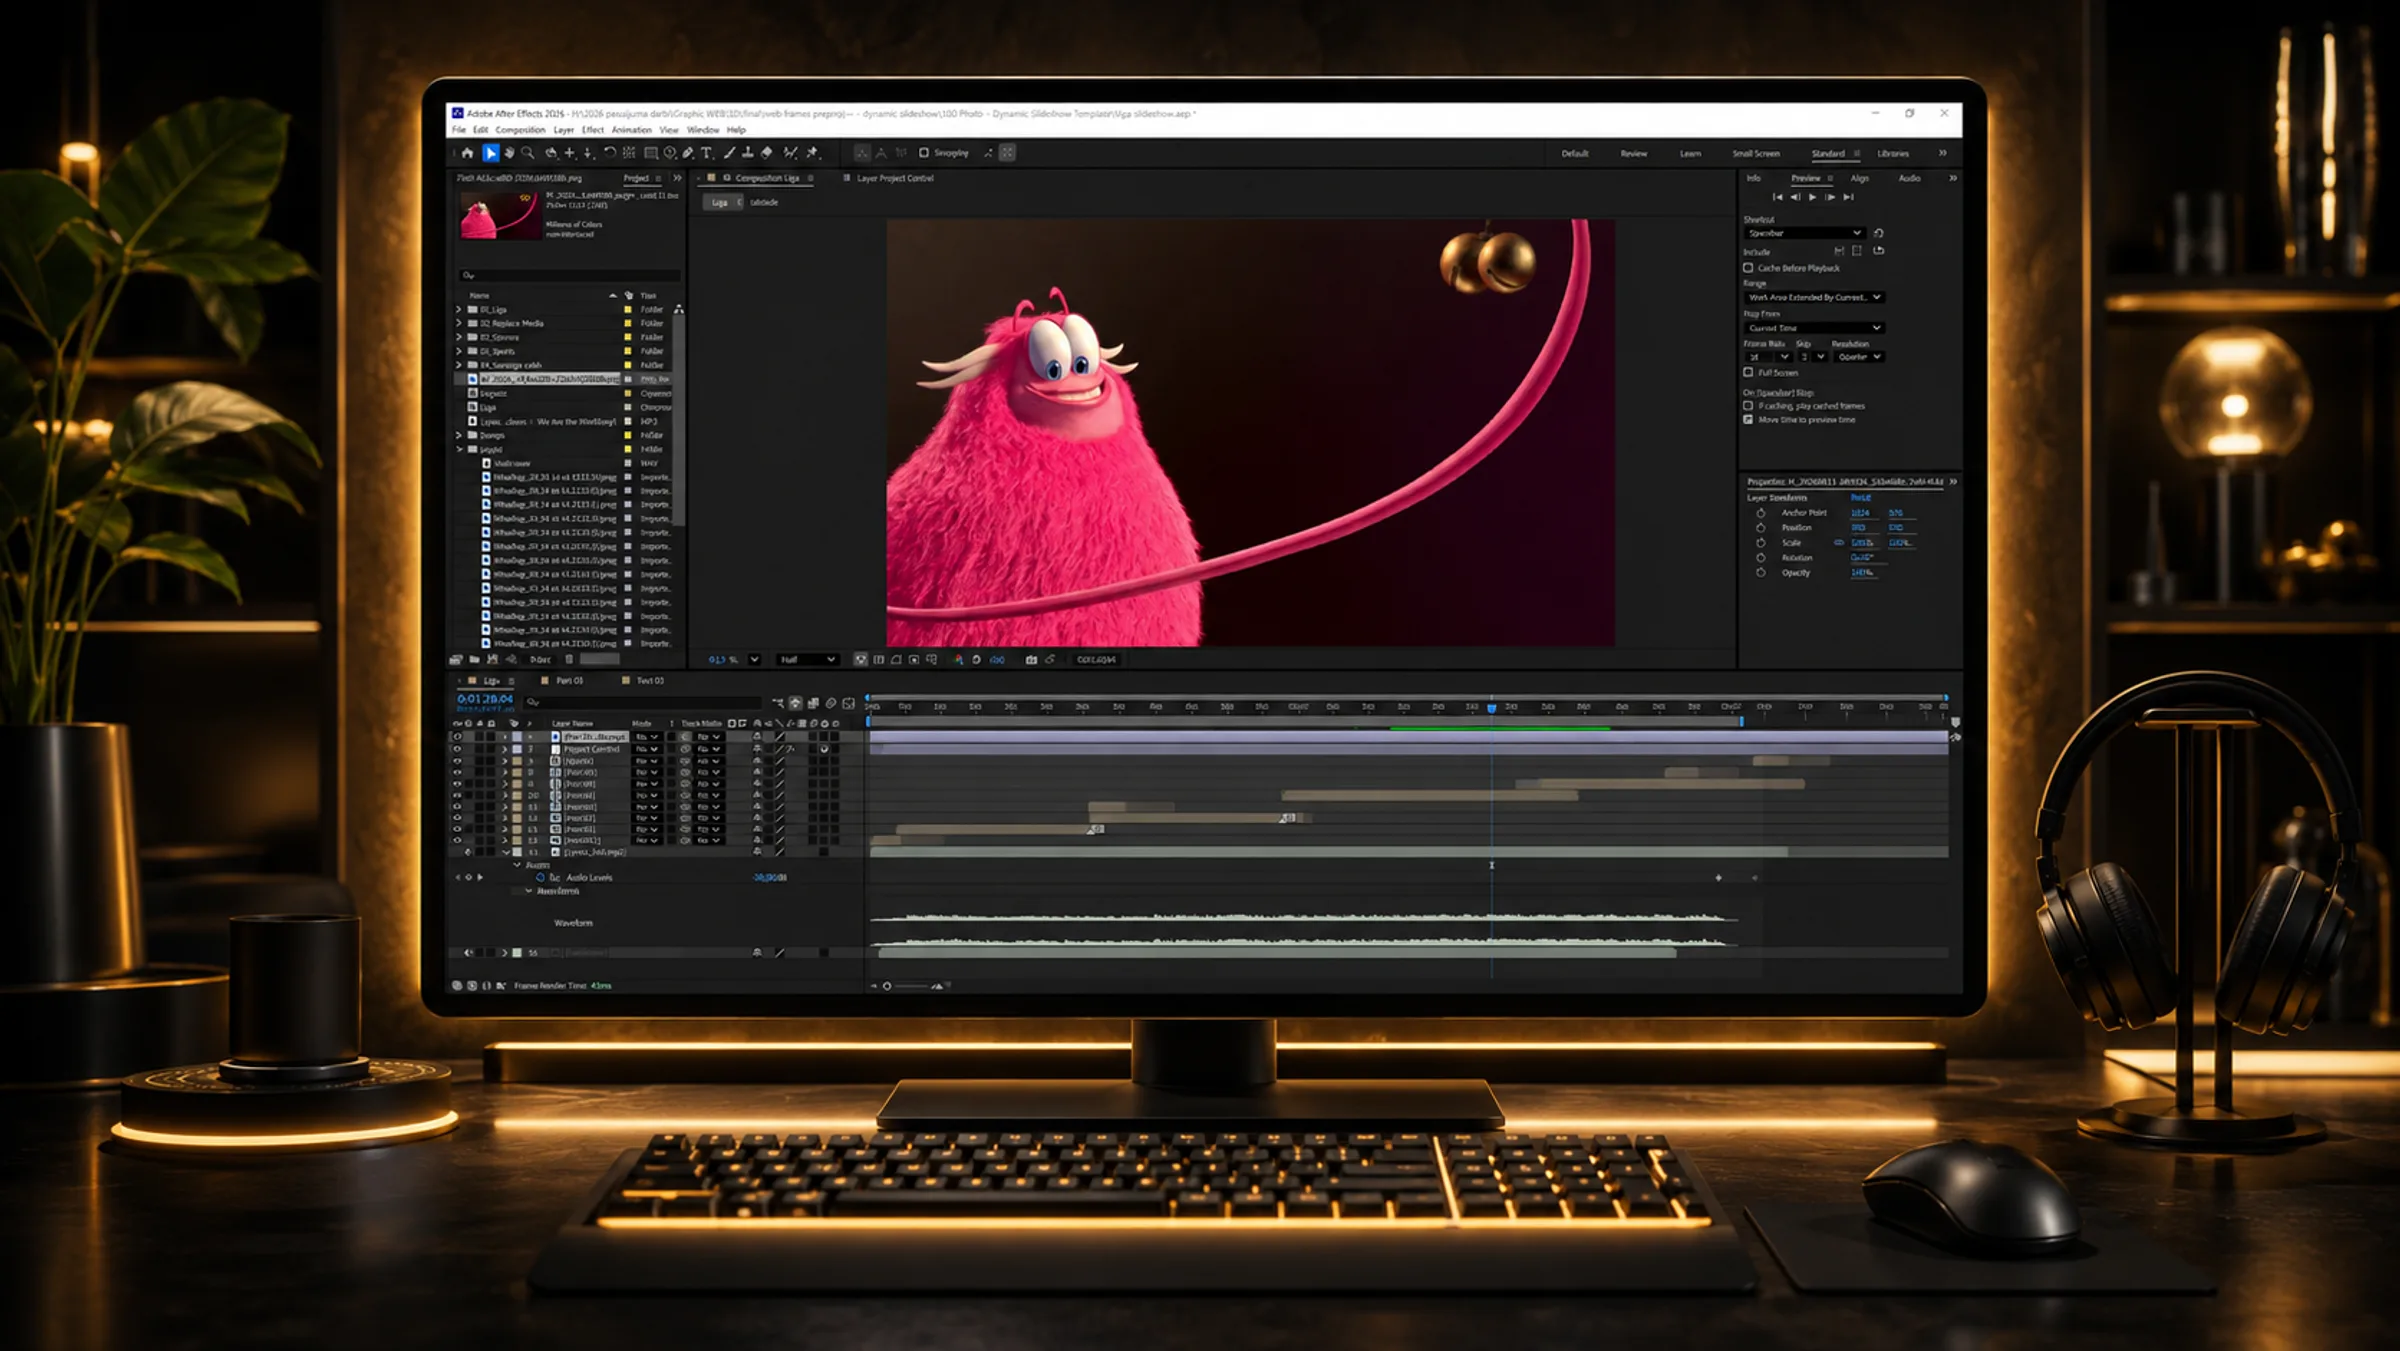
Task: Jump to first frame in Preview panel
Action: coord(1777,197)
